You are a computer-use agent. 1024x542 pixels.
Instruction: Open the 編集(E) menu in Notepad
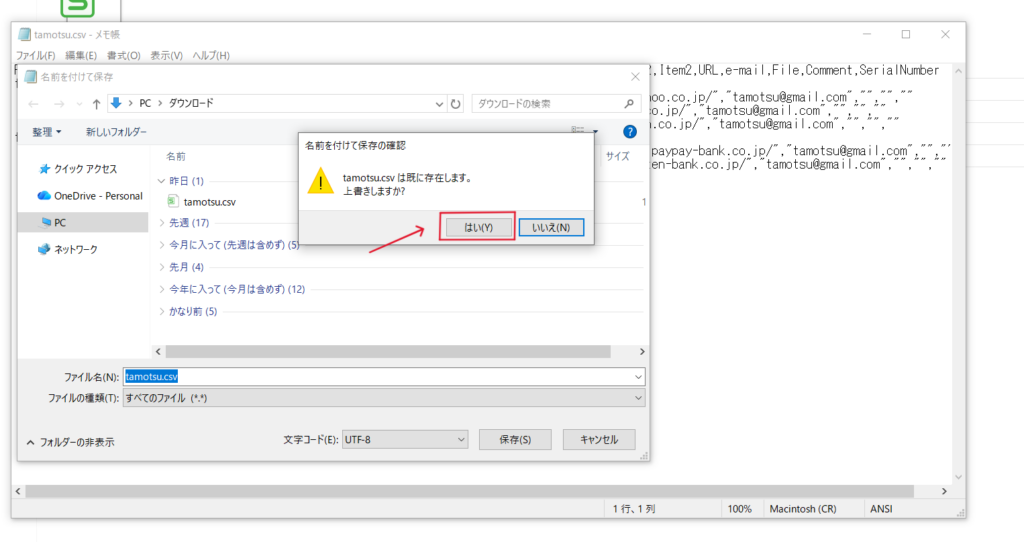pos(81,55)
